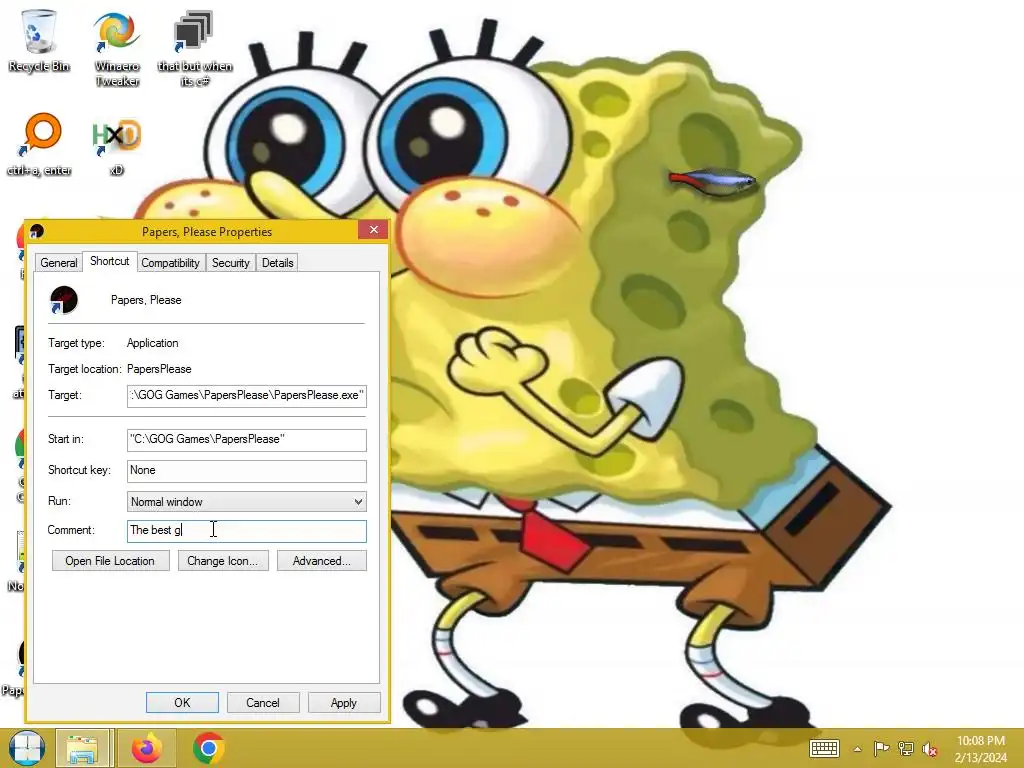Click the 'PapersPlease' target location text

point(159,369)
